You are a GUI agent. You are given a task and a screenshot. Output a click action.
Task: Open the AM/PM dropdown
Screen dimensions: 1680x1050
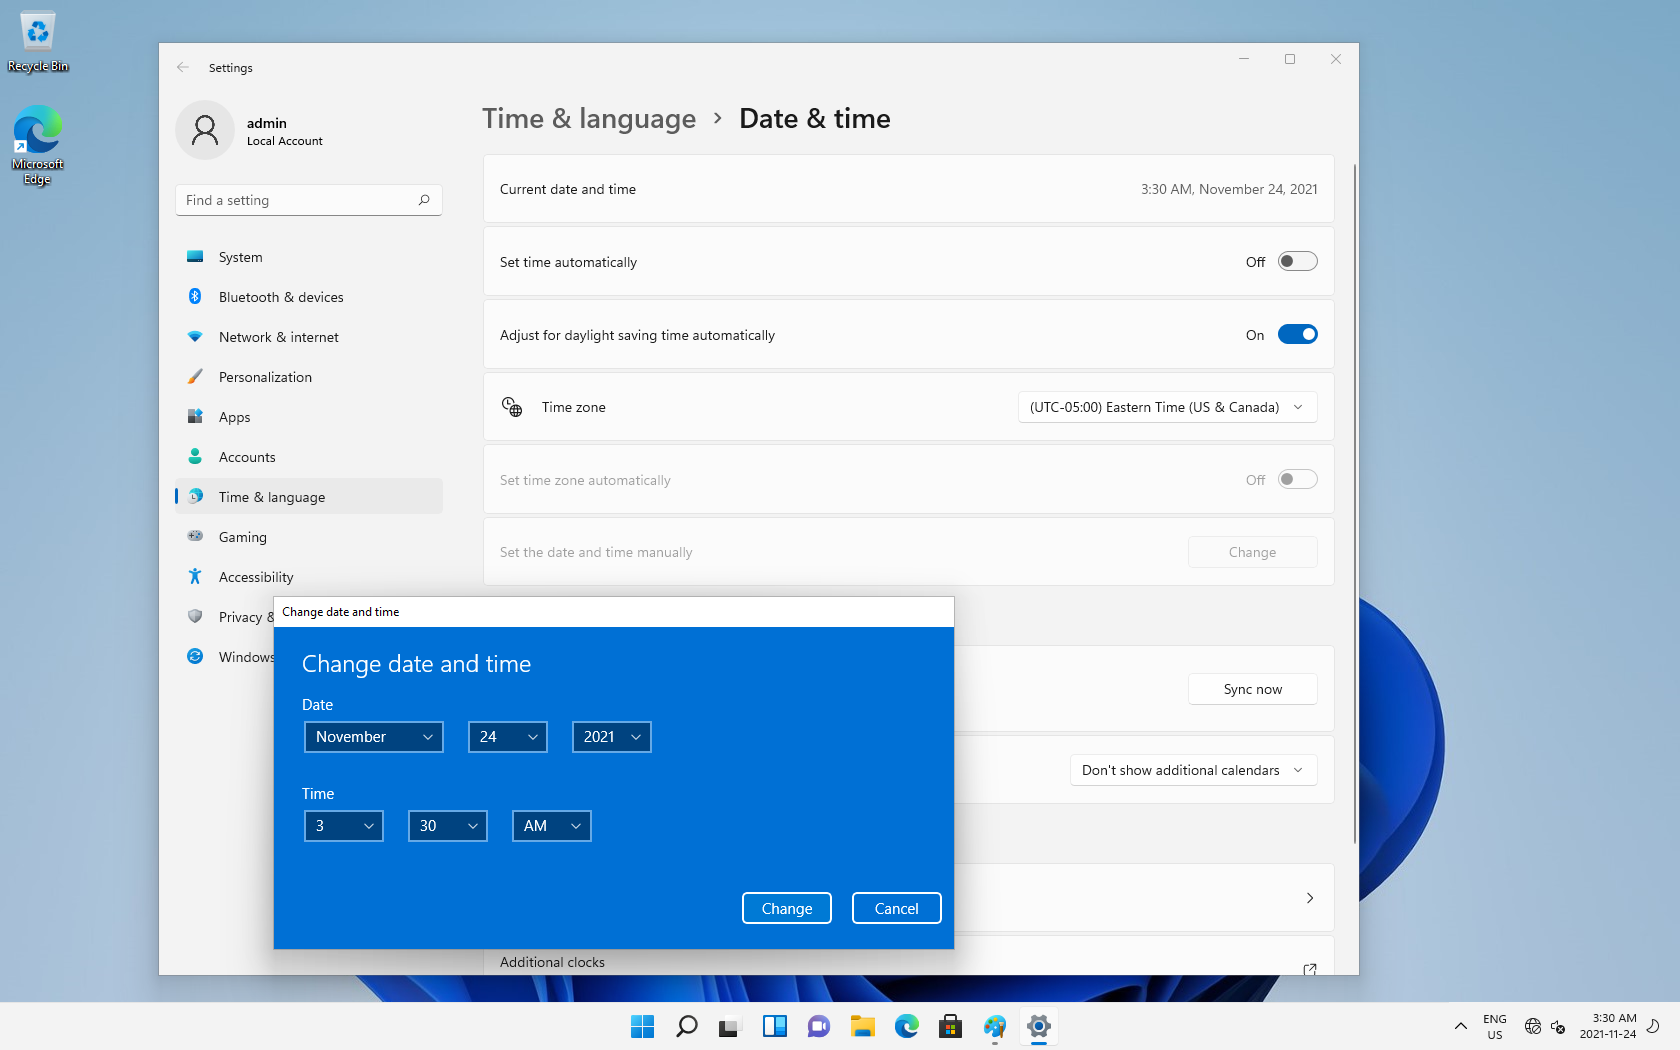551,826
